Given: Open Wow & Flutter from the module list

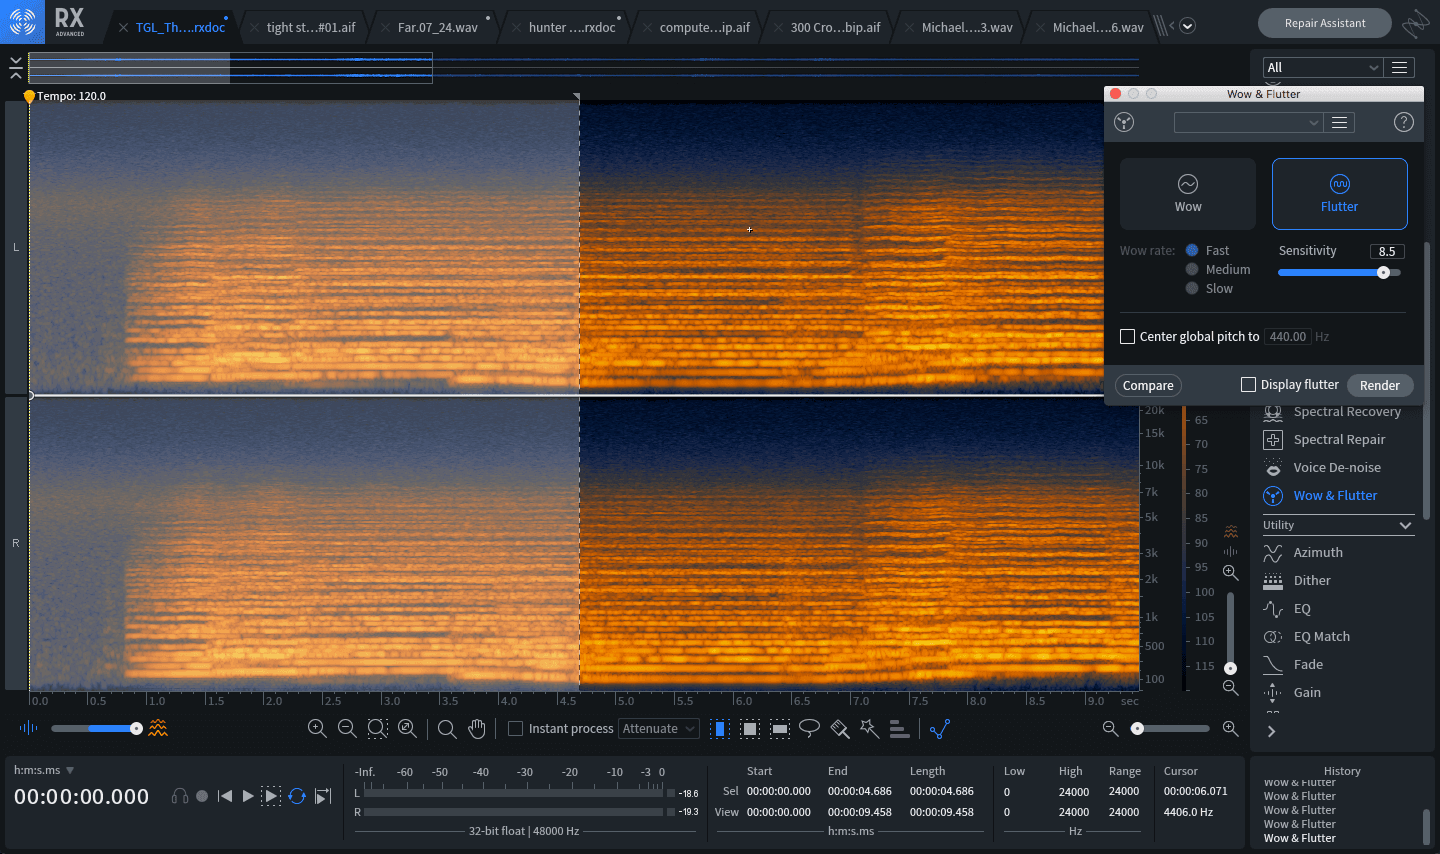Looking at the screenshot, I should pyautogui.click(x=1335, y=496).
